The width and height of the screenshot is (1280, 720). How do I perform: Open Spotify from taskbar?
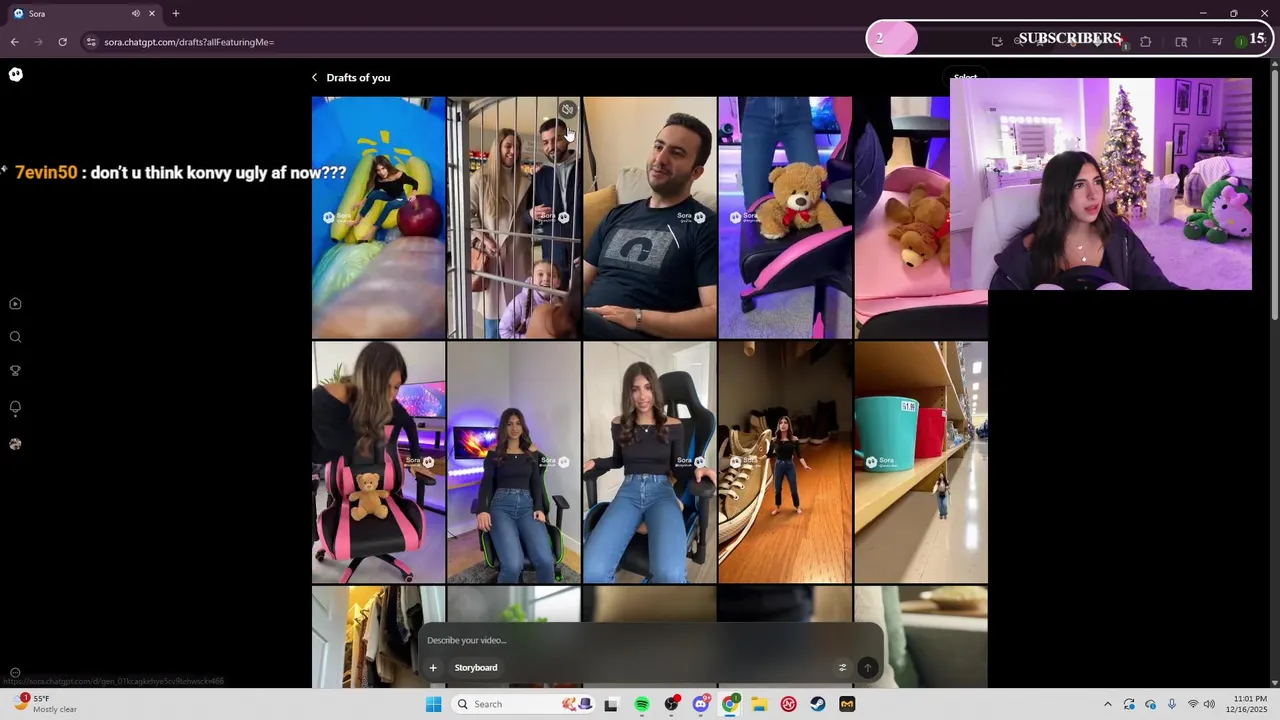point(642,704)
